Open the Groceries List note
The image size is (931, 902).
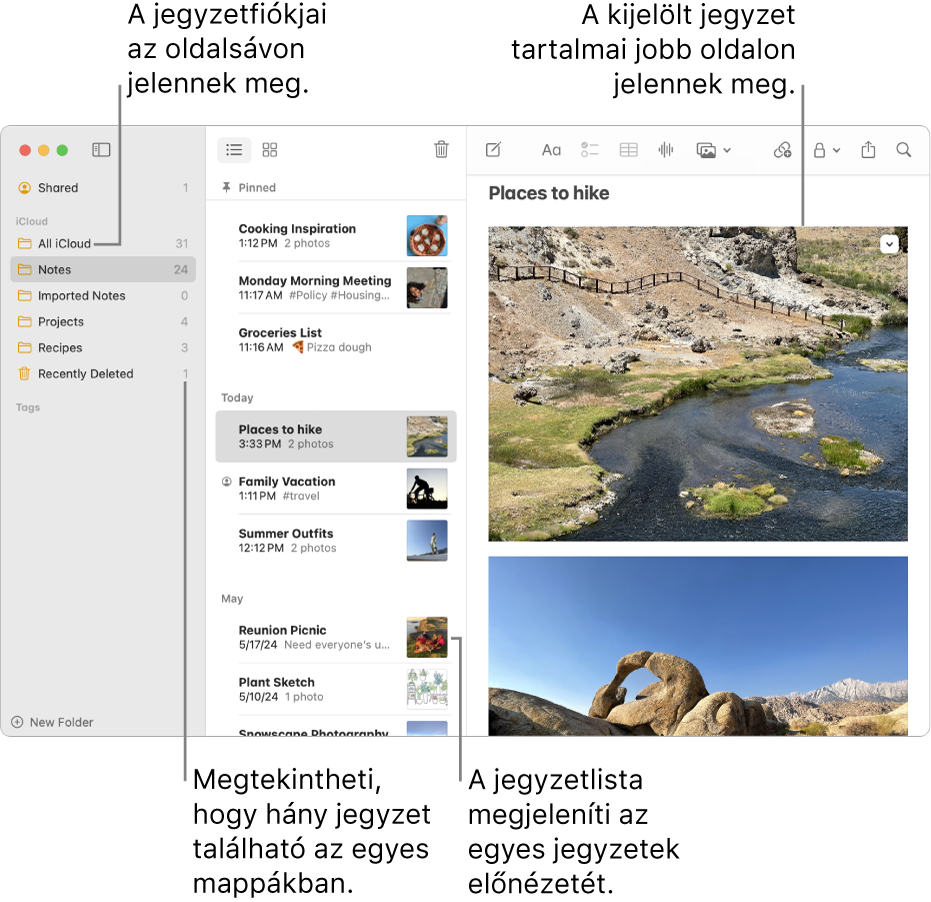pos(336,340)
